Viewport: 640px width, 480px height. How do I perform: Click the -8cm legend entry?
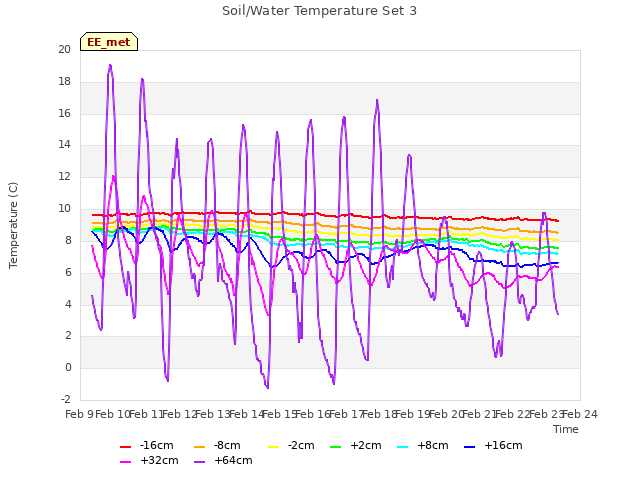pyautogui.click(x=217, y=445)
